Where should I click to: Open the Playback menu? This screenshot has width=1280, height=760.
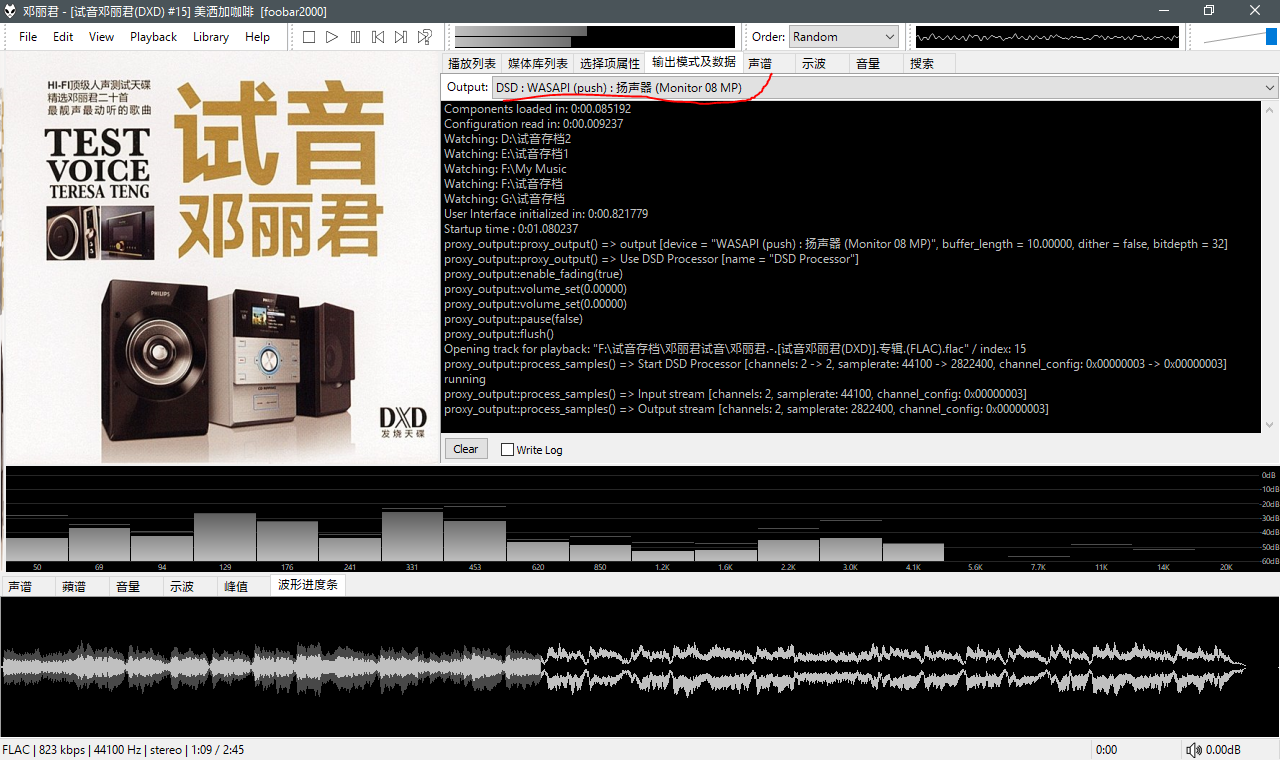coord(153,37)
